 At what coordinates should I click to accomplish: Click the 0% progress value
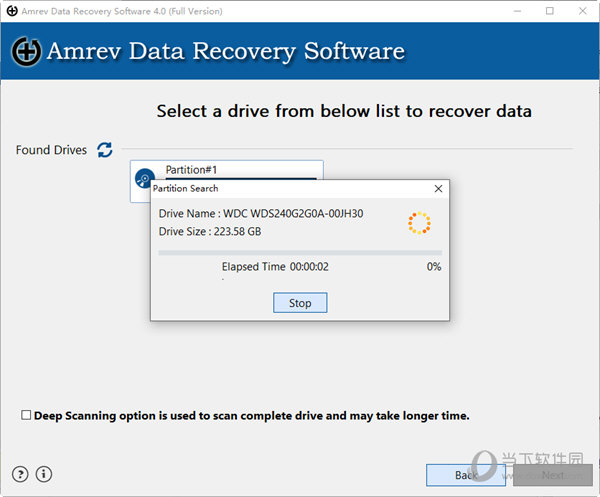coord(434,267)
